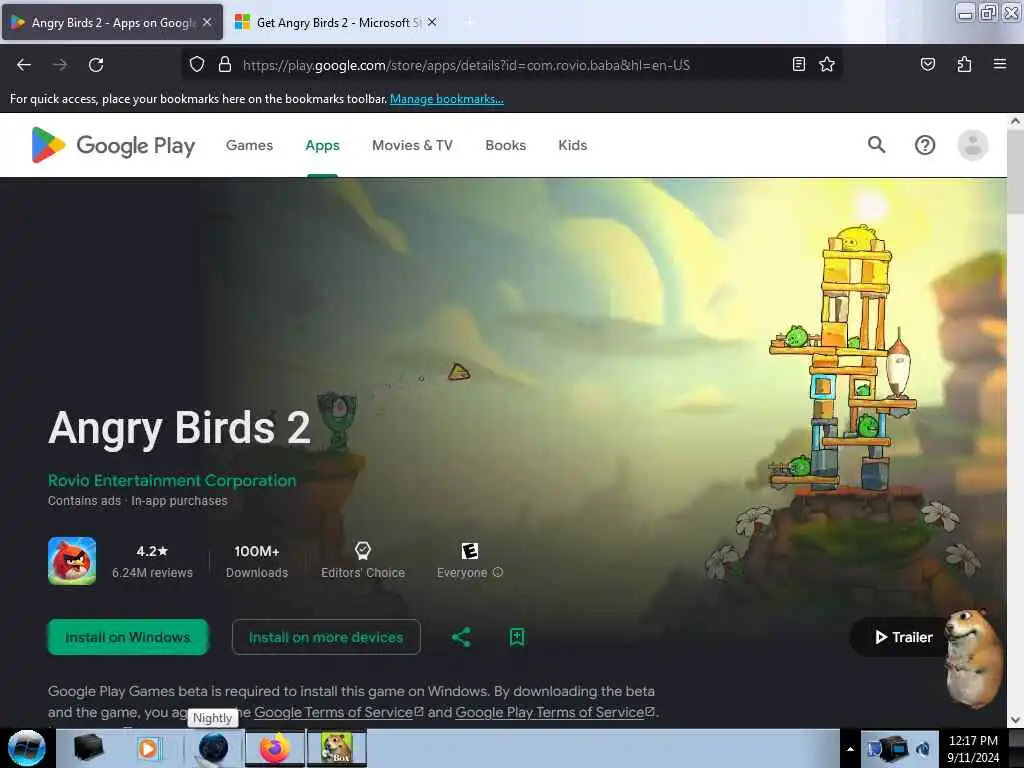Go back with the browser back arrow

point(24,65)
